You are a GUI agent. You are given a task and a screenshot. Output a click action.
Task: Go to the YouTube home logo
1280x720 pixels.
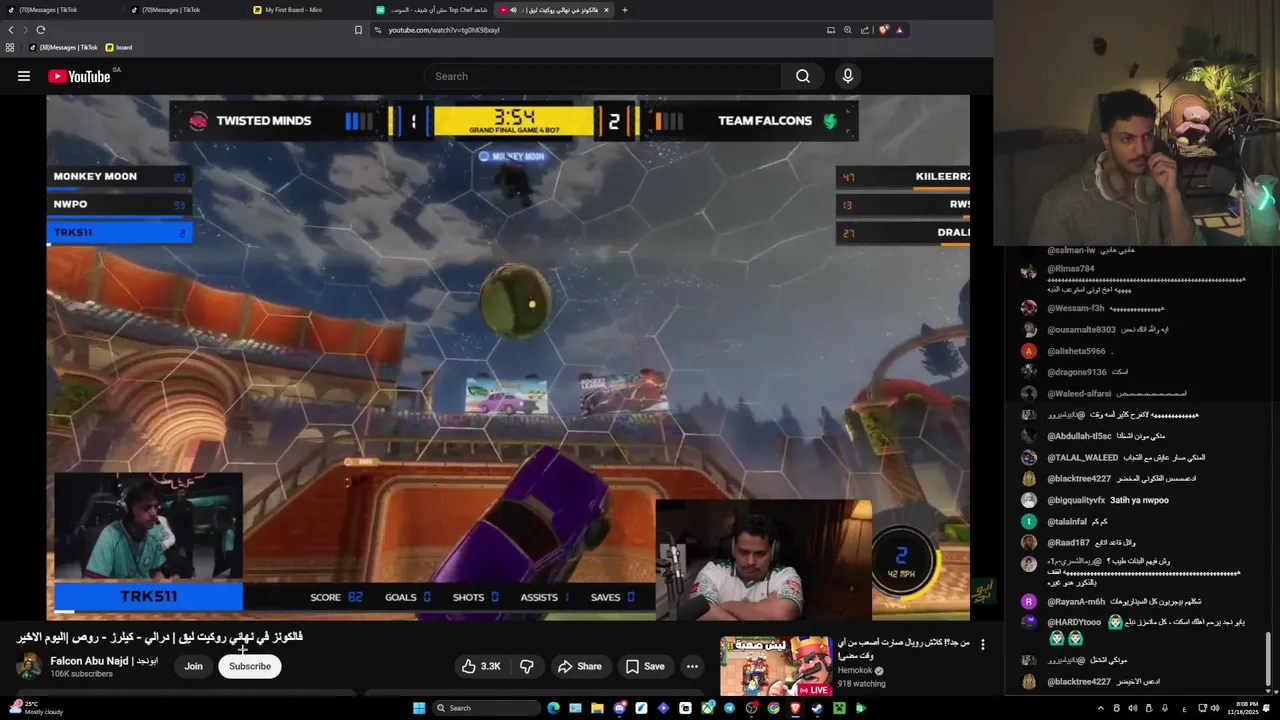(x=78, y=76)
